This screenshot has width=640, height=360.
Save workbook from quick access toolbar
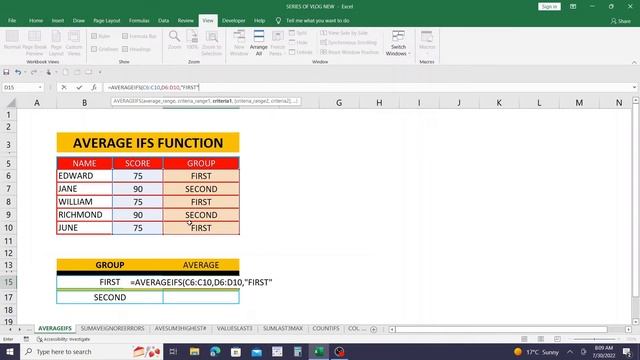(x=6, y=72)
